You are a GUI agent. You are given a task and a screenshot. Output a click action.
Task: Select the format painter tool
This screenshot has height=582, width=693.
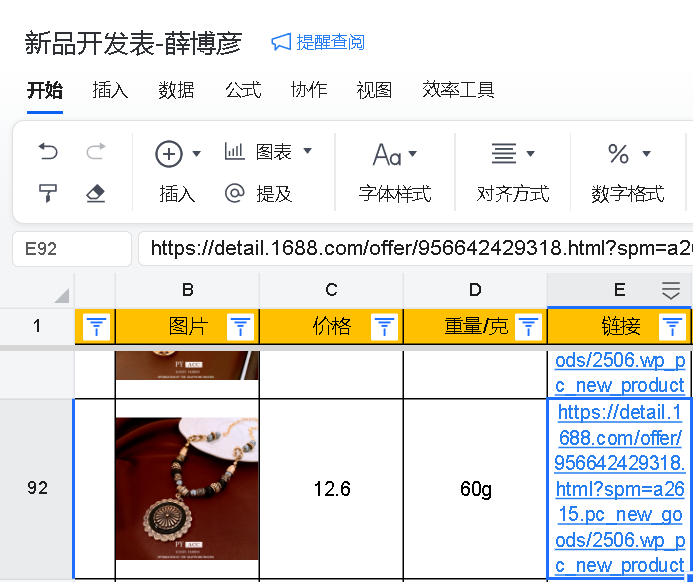coord(48,193)
